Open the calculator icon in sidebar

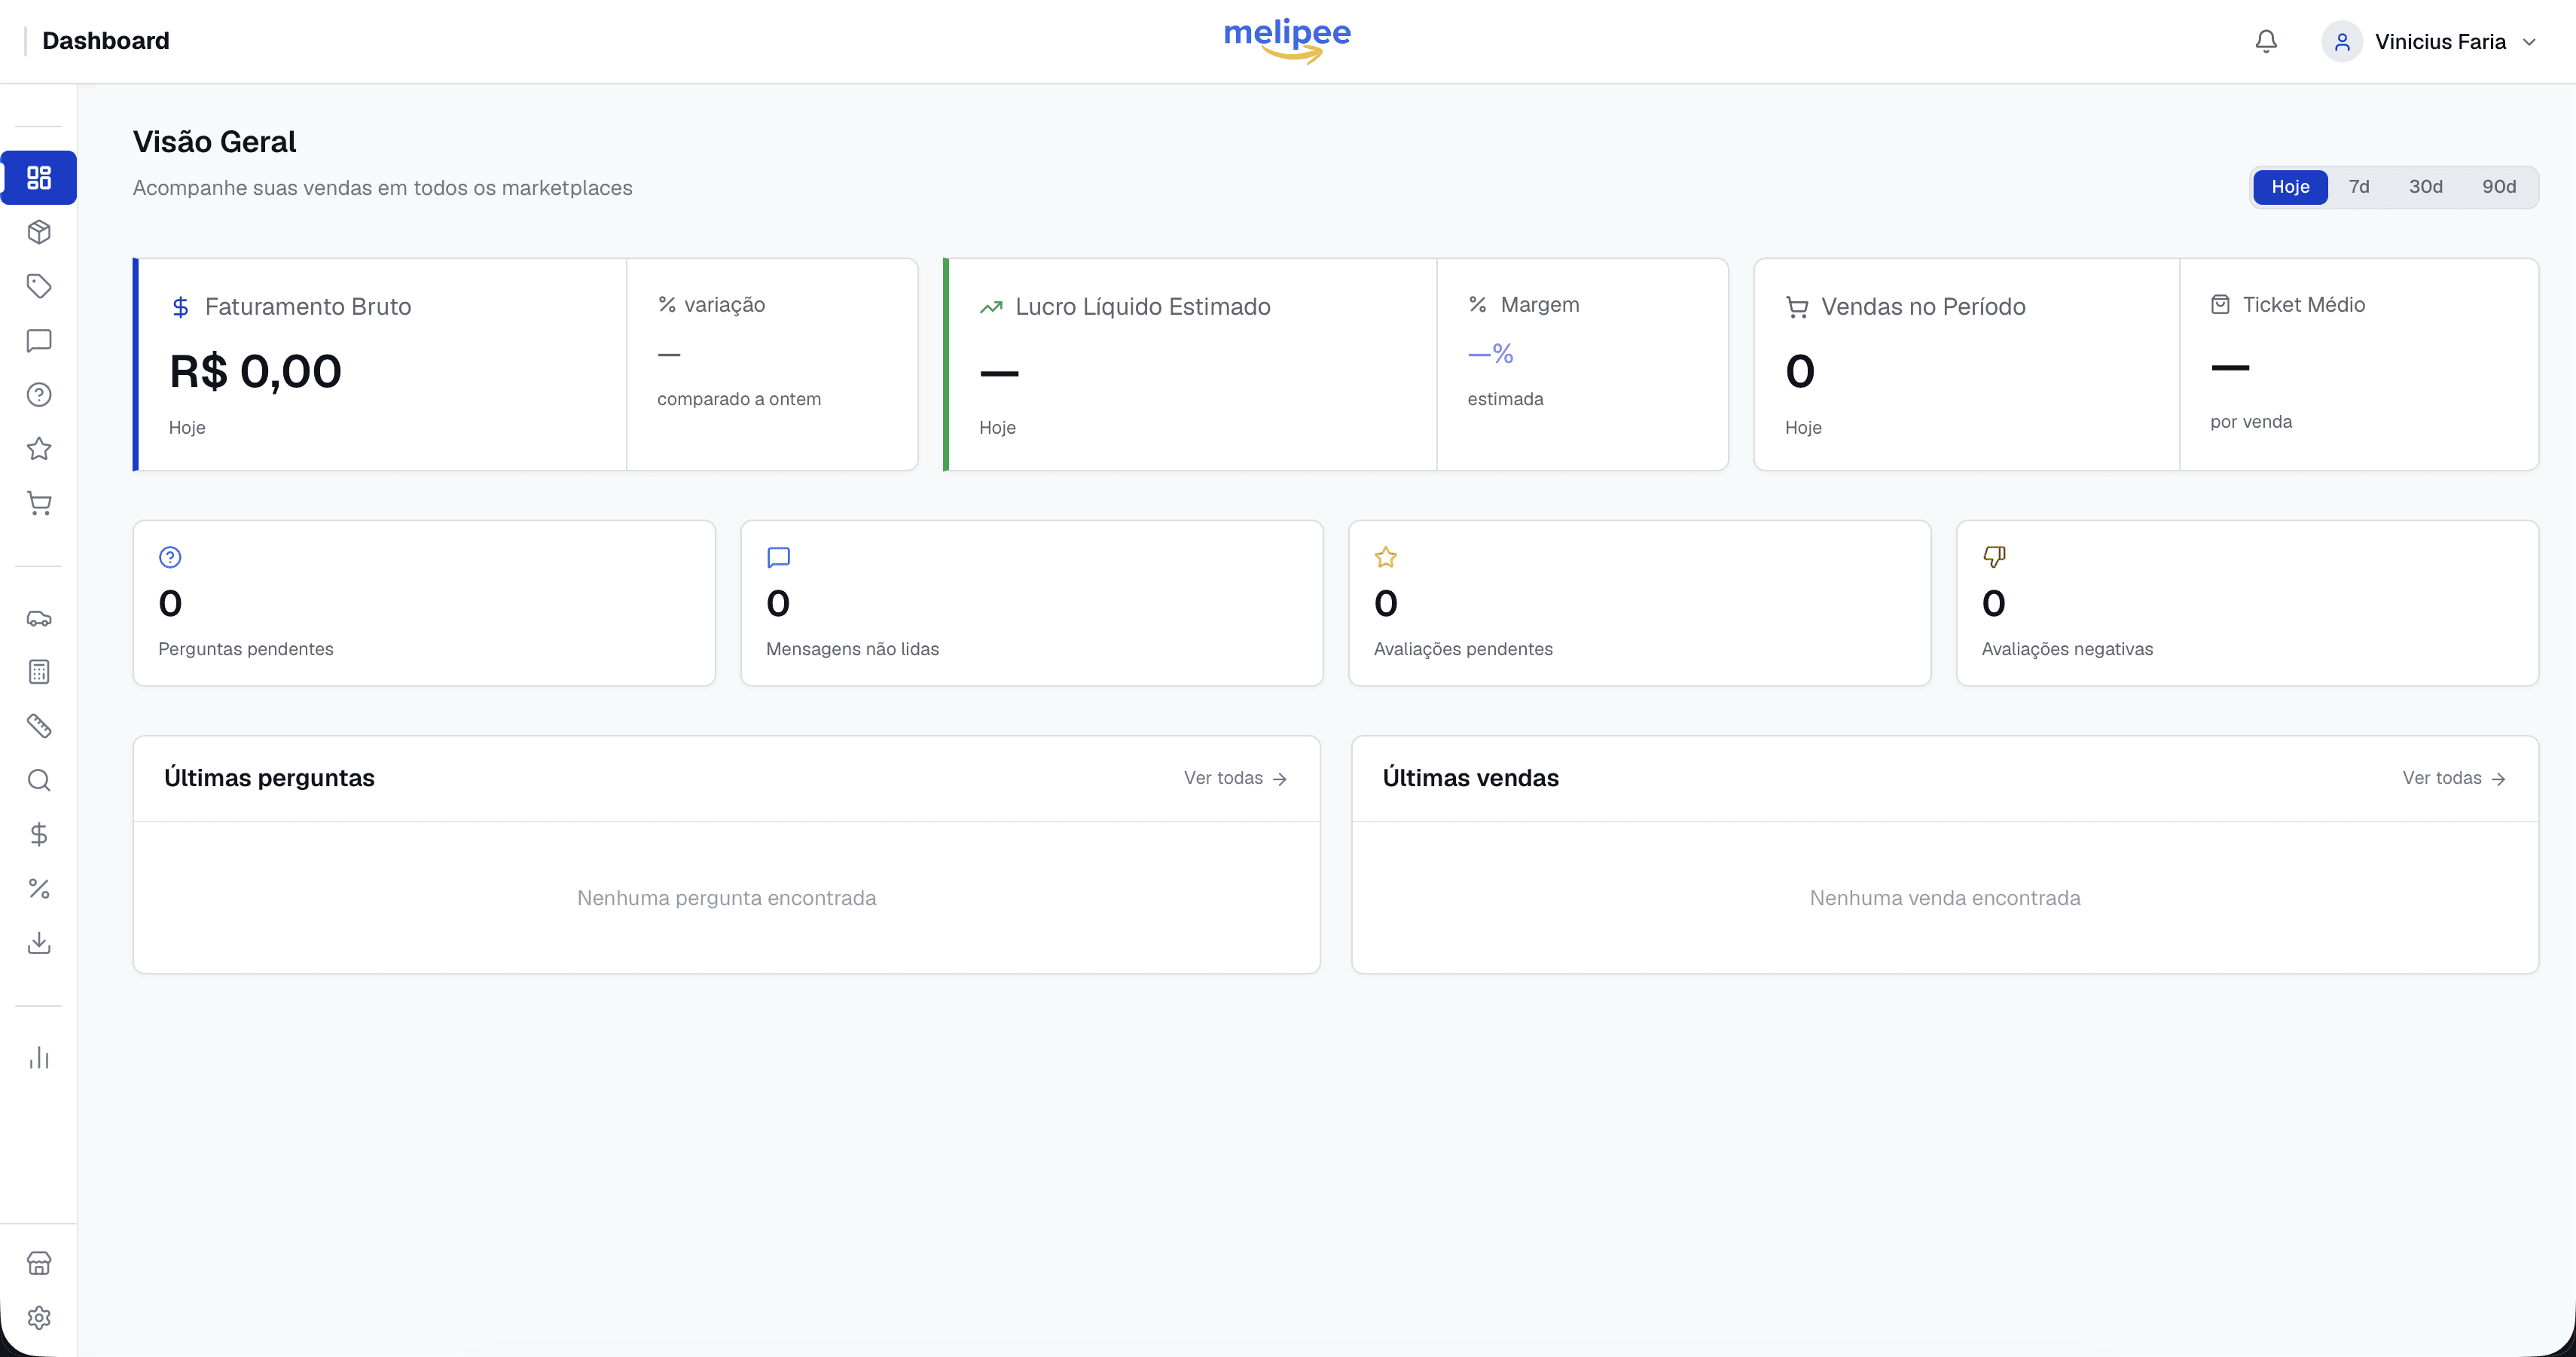(39, 672)
